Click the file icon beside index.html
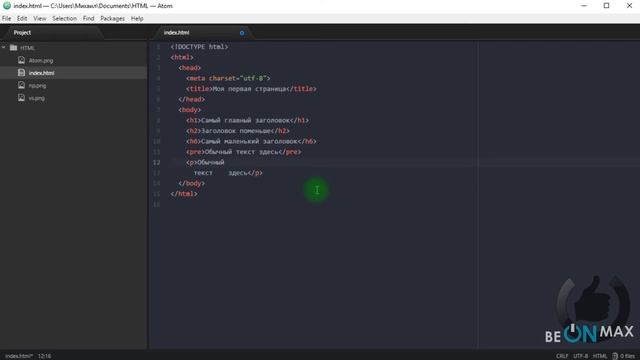 (21, 73)
